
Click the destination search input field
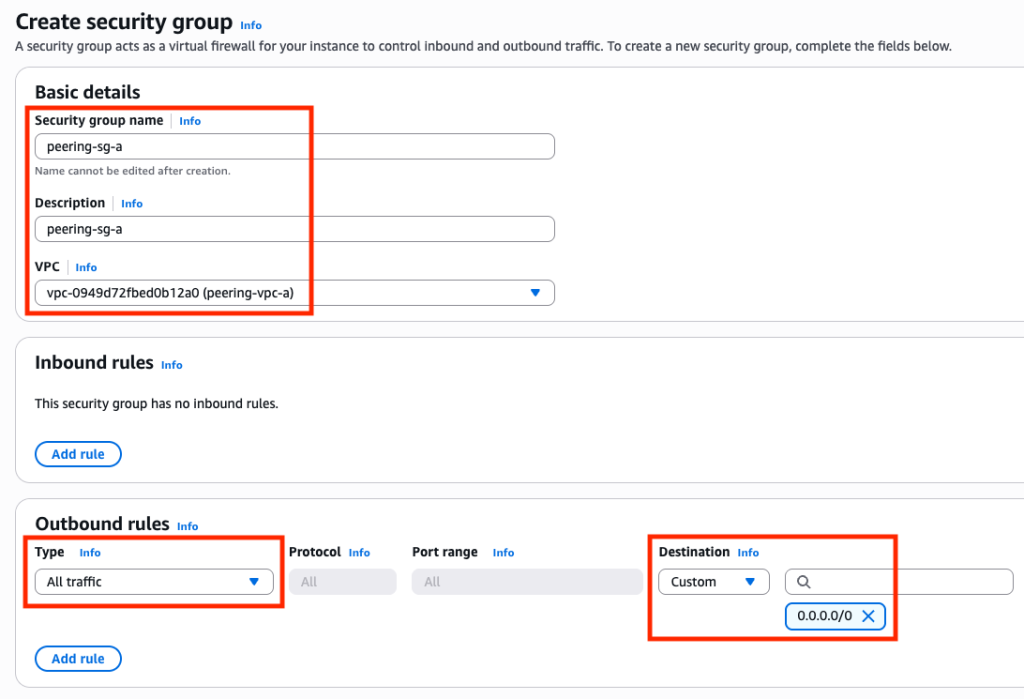point(899,581)
